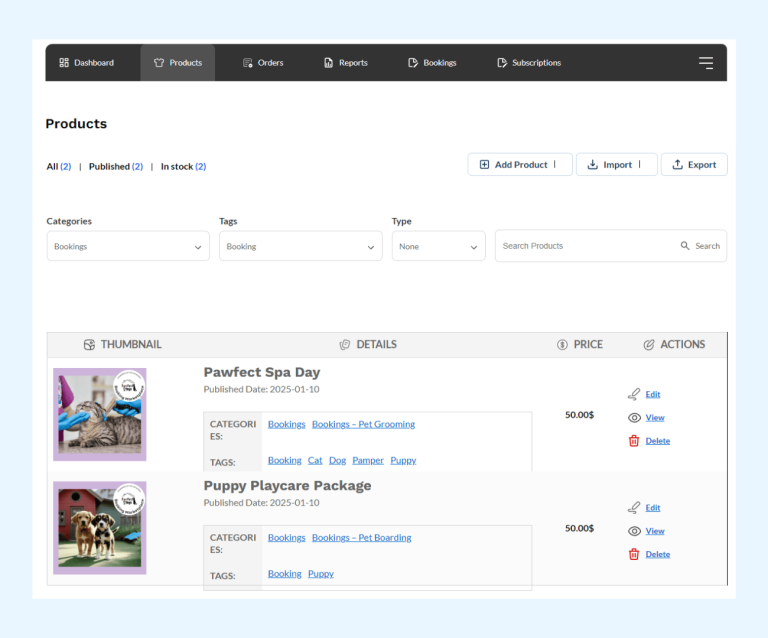Viewport: 768px width, 638px height.
Task: Click the Pamper tag link
Action: click(368, 460)
